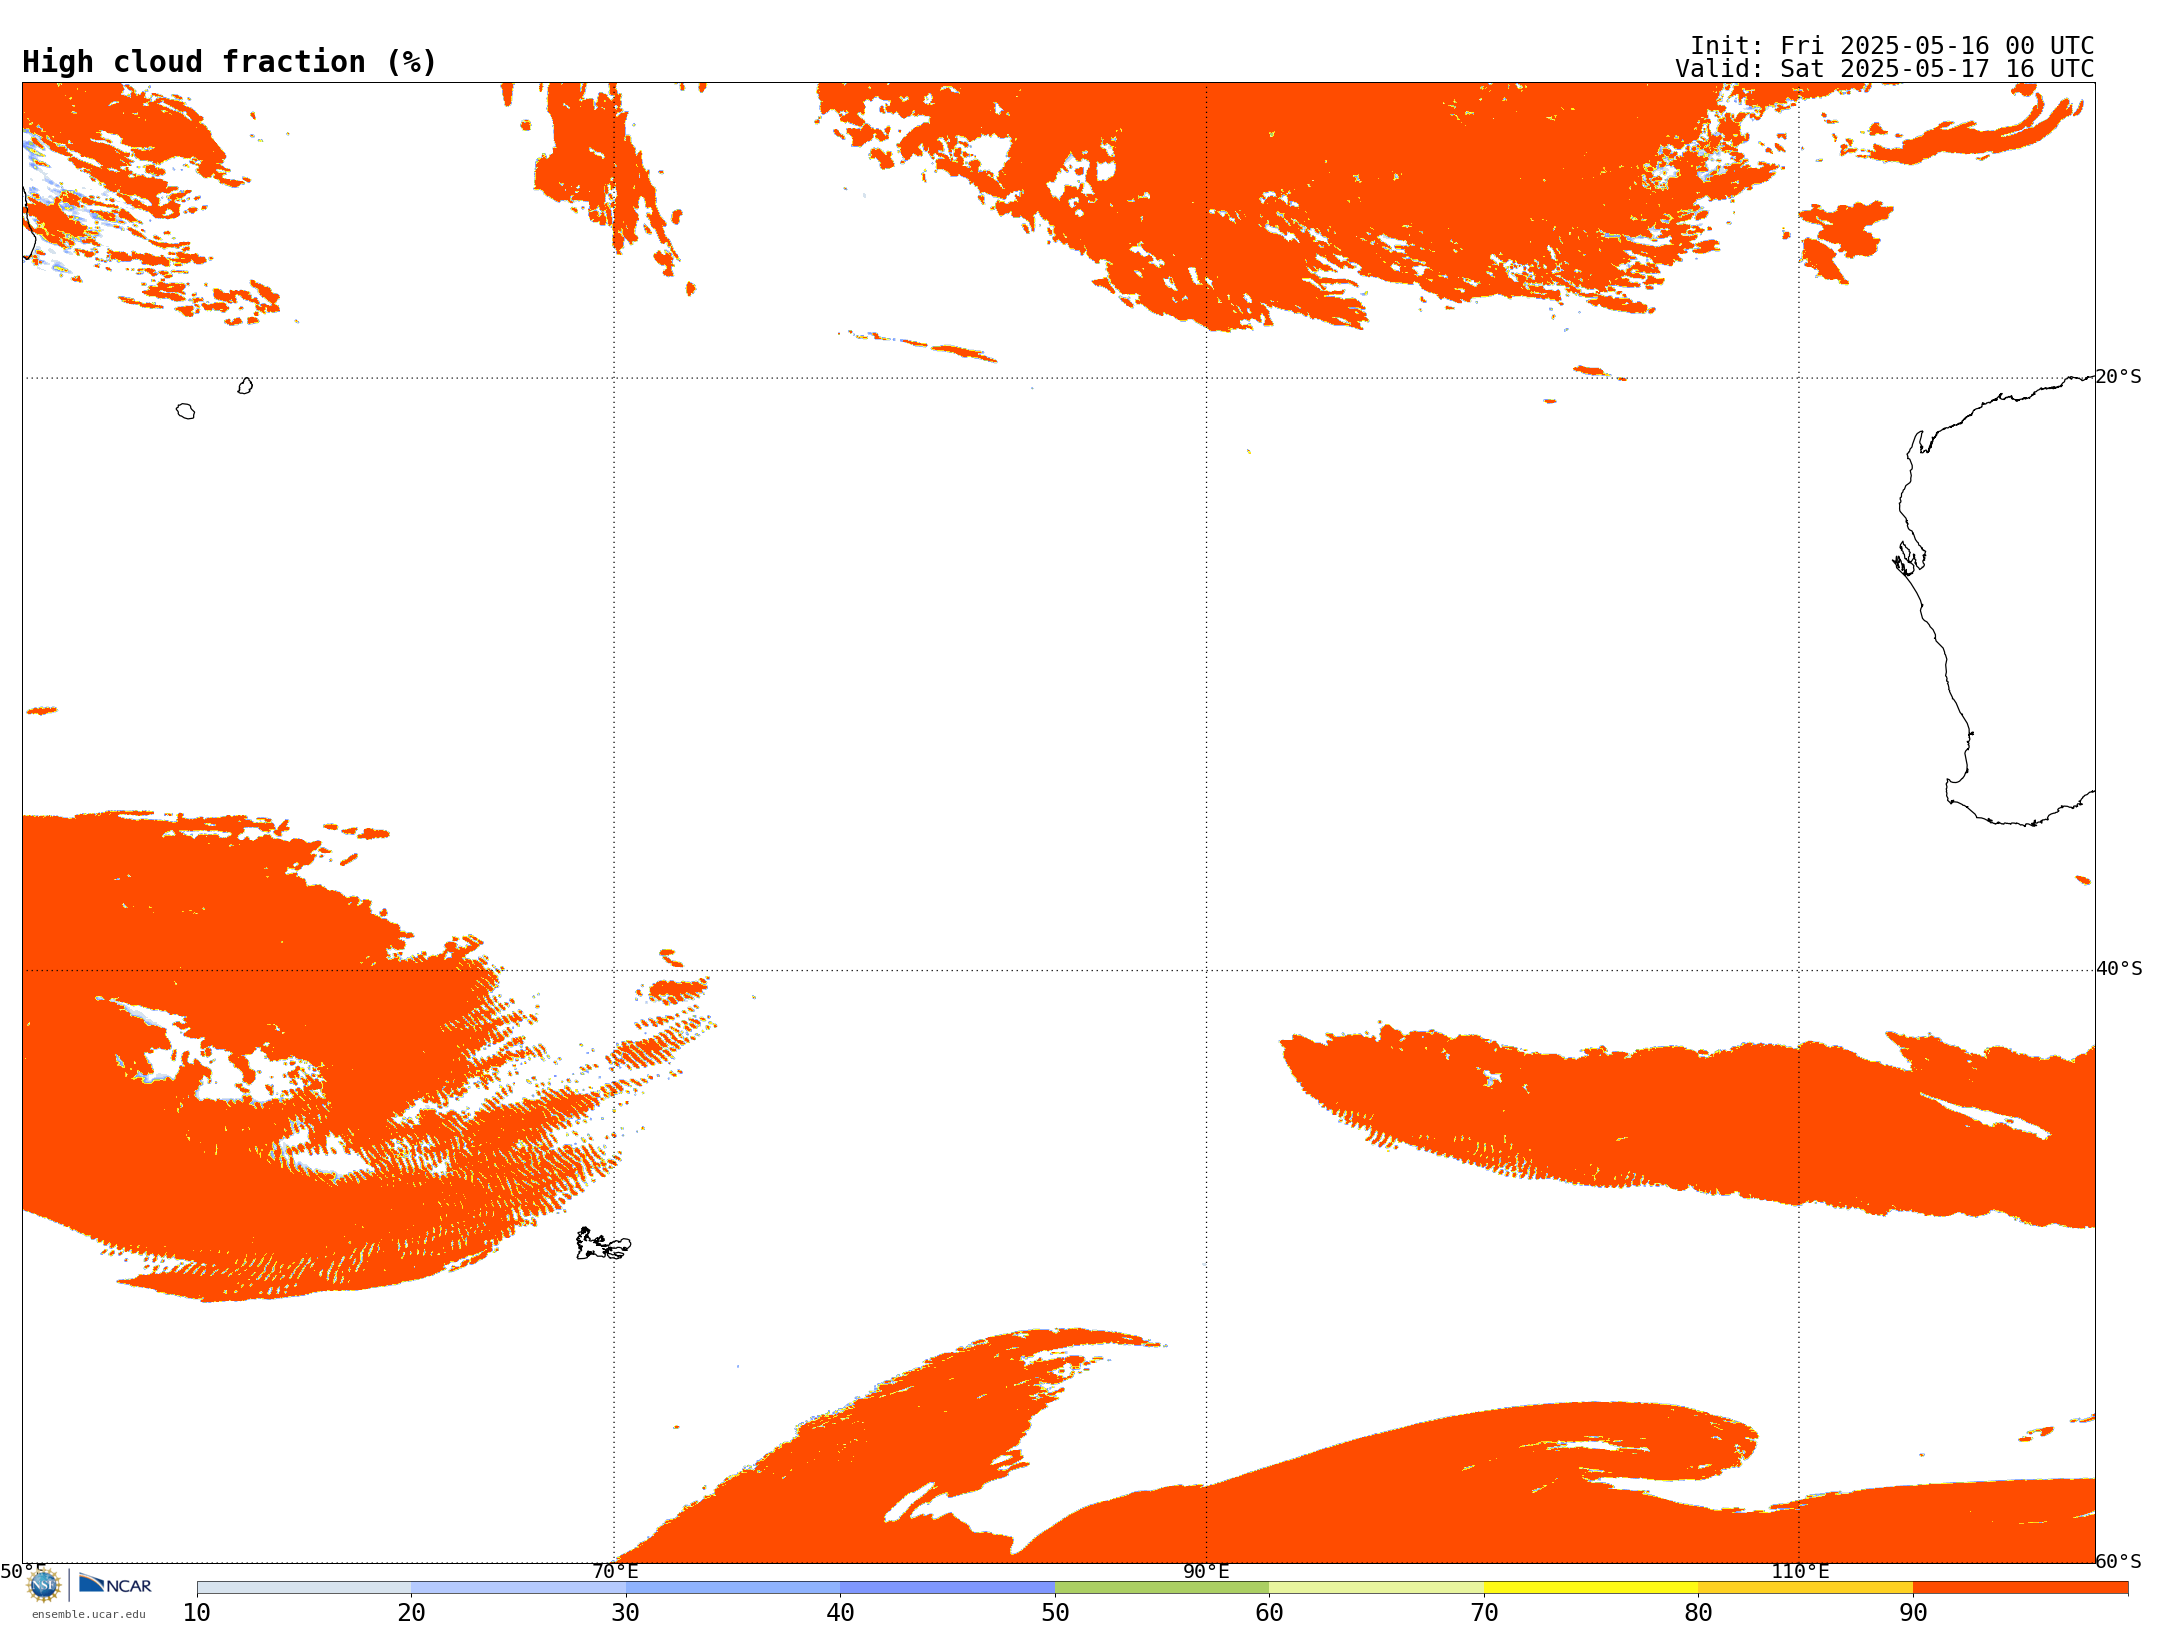
Task: Click the NCAR logo
Action: (x=115, y=1584)
